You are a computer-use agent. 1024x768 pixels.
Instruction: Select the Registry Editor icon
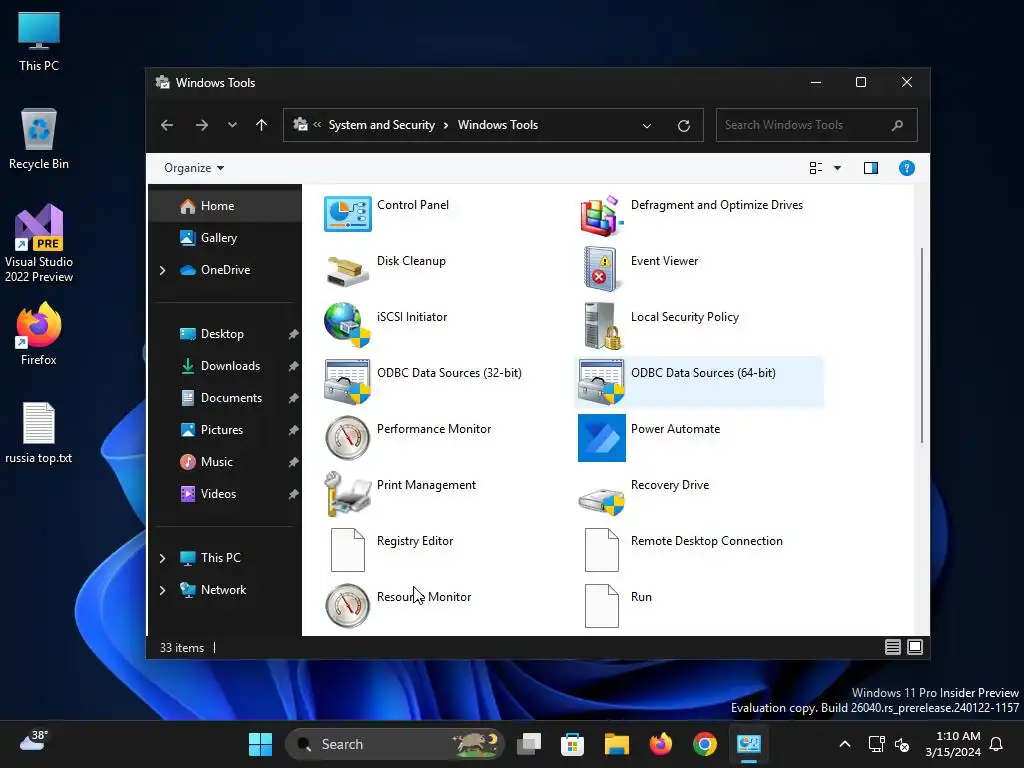347,550
